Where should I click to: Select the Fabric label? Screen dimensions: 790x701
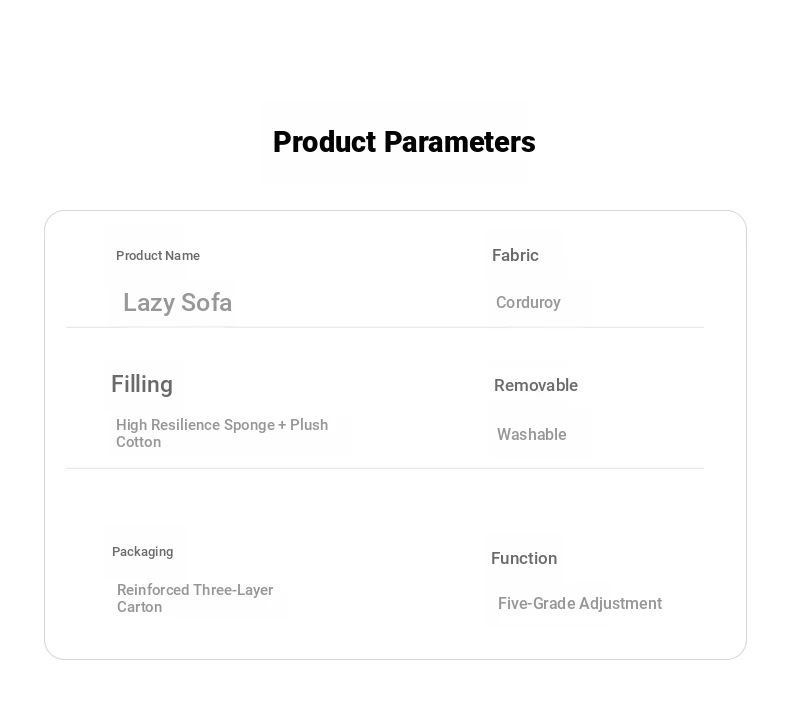(x=515, y=256)
